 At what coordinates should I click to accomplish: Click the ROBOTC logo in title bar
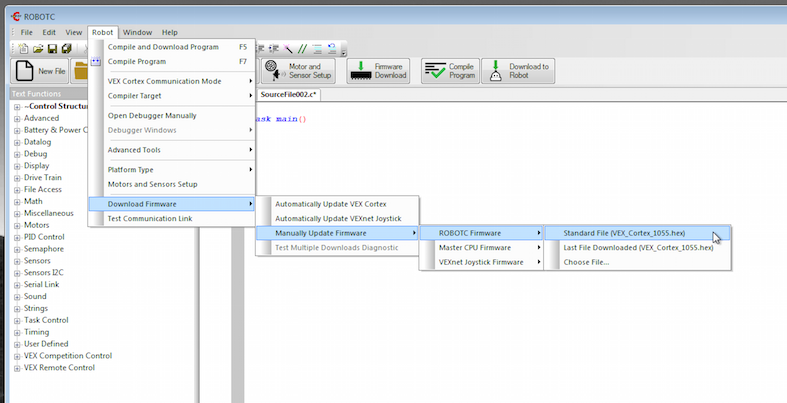[16, 17]
